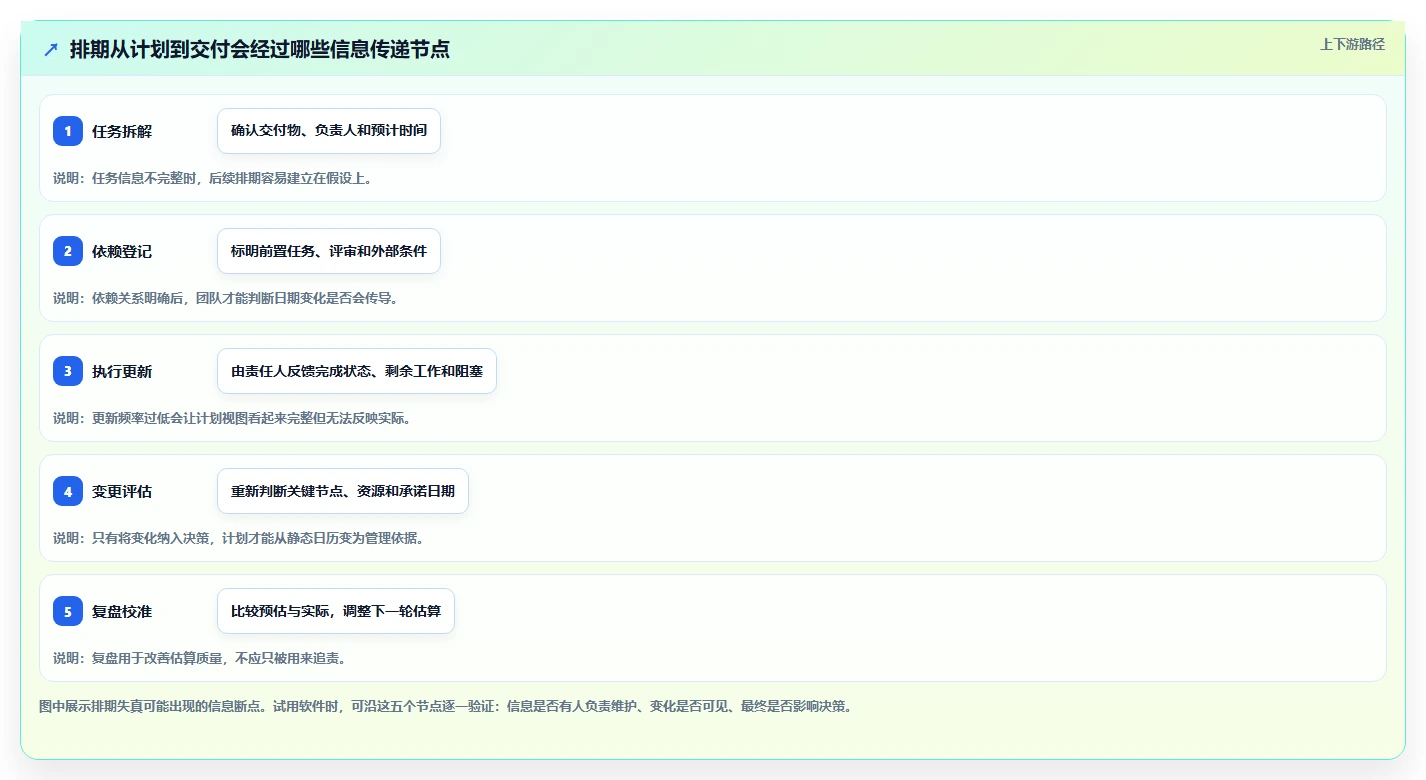The width and height of the screenshot is (1426, 780).
Task: Select the 依赖登记 step label
Action: tap(122, 251)
